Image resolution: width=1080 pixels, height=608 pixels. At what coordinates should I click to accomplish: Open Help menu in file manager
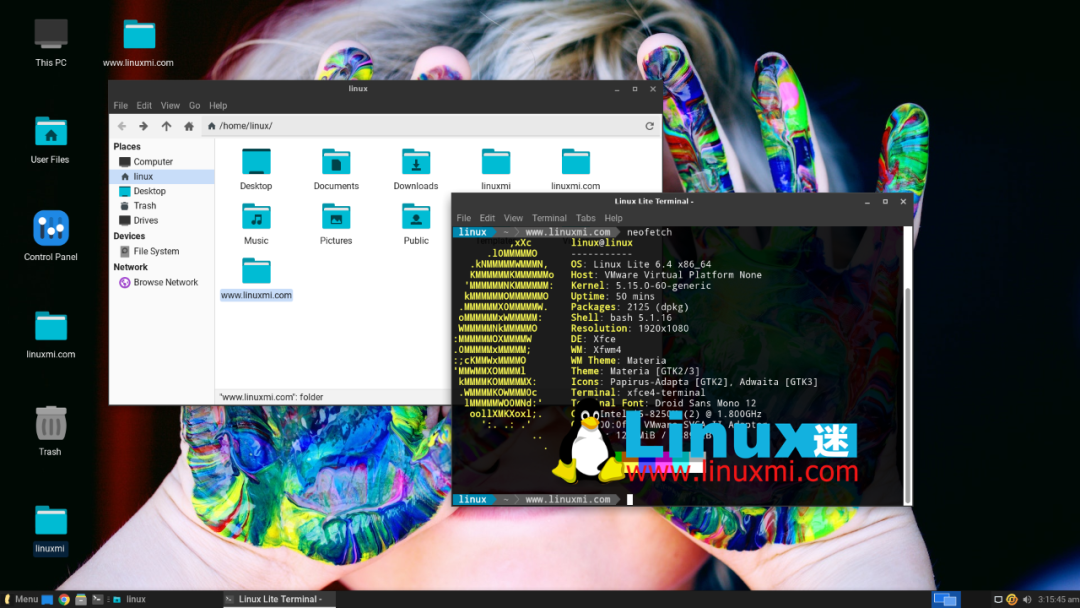tap(218, 105)
